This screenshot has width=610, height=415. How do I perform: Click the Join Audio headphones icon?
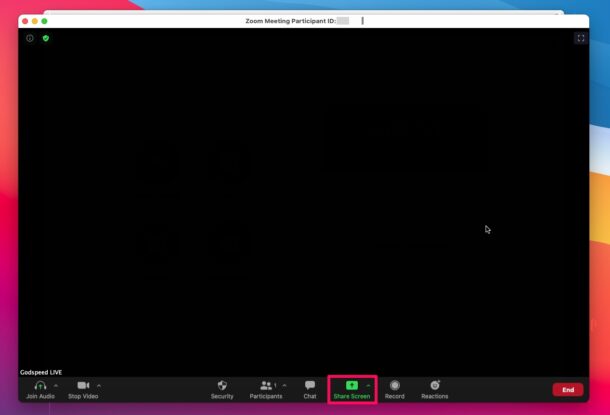click(x=40, y=385)
